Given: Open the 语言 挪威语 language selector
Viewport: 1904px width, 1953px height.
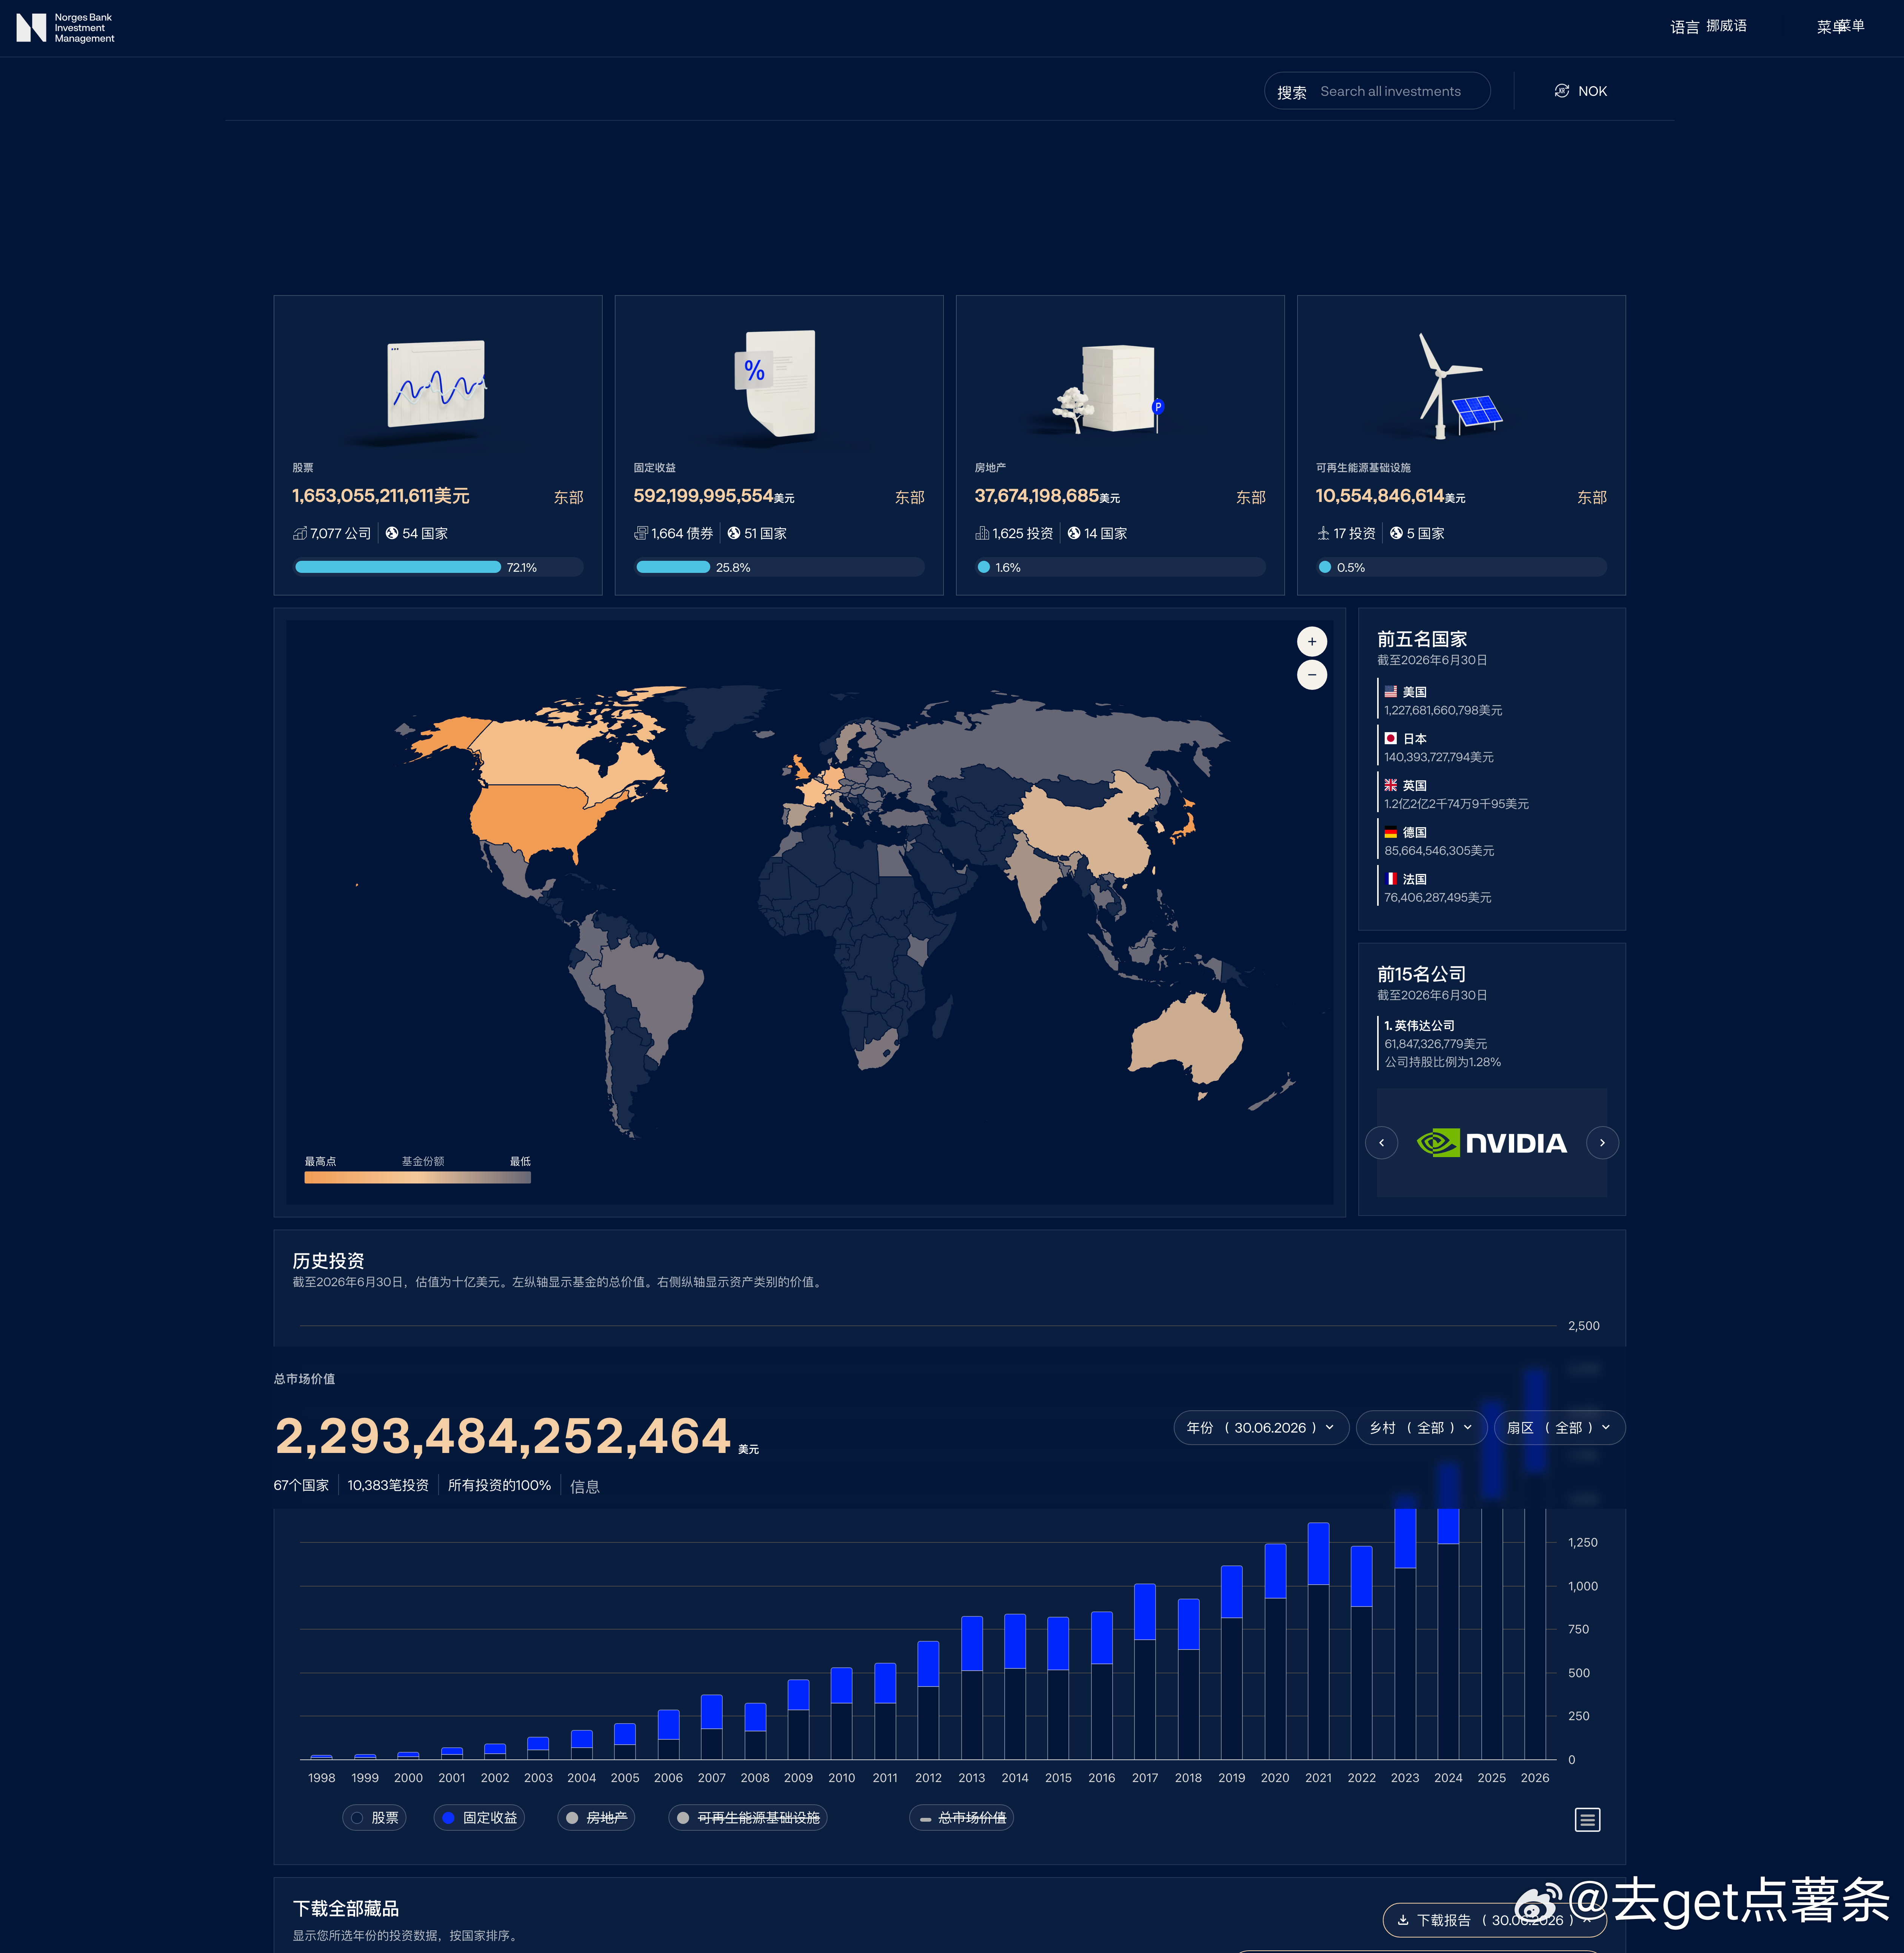Looking at the screenshot, I should click(x=1708, y=27).
